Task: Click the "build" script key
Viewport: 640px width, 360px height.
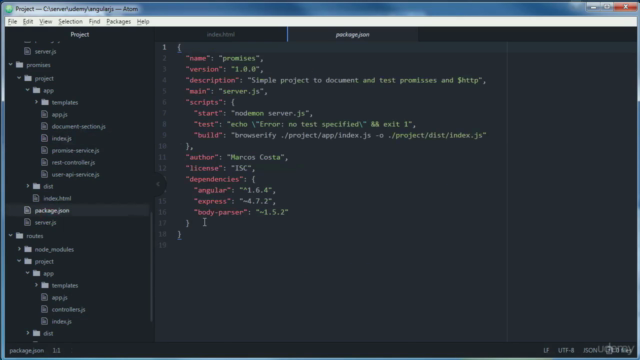Action: (208, 135)
